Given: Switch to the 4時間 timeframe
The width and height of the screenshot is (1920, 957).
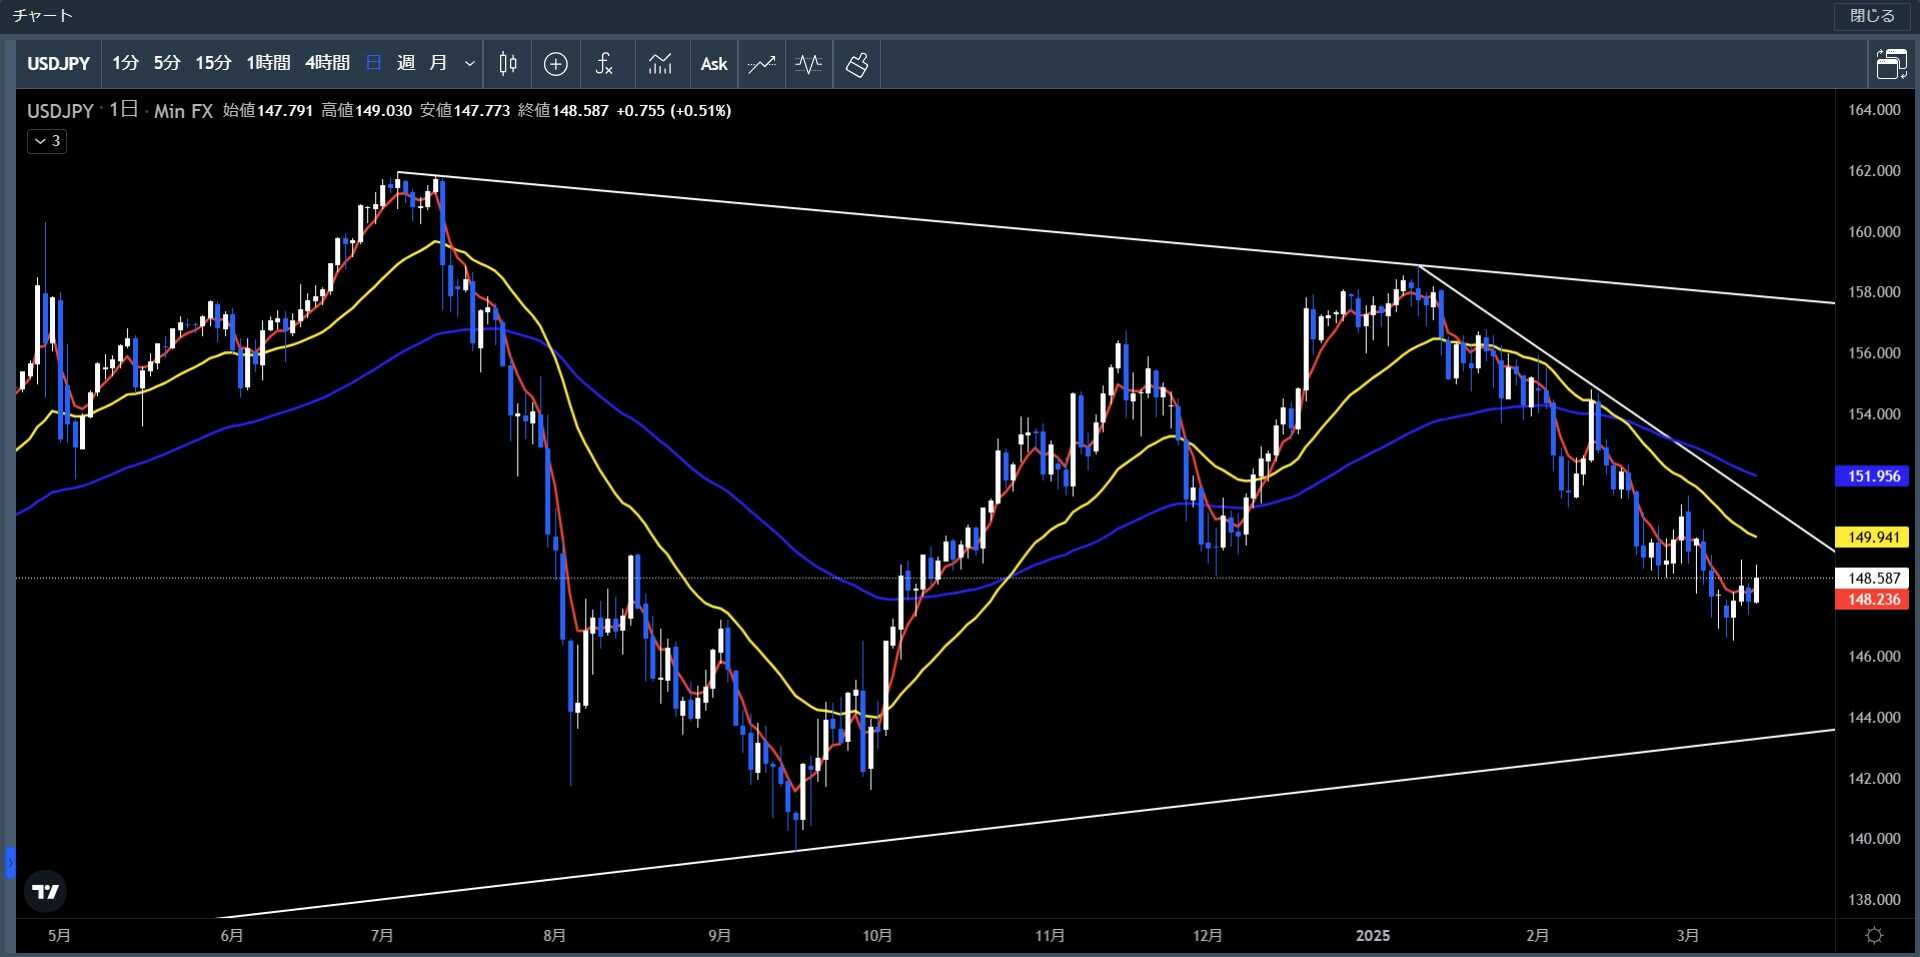Looking at the screenshot, I should point(327,63).
